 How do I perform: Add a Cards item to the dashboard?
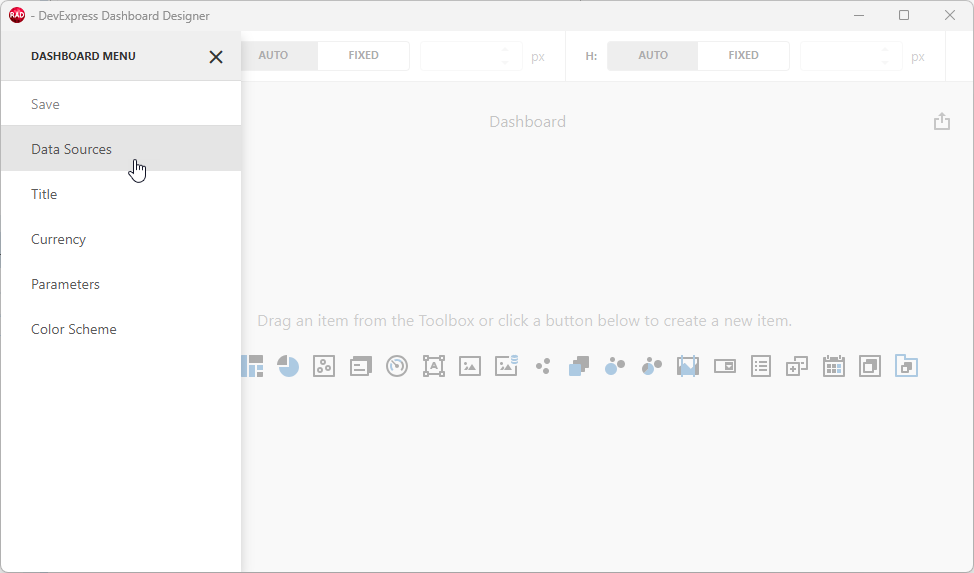click(360, 366)
